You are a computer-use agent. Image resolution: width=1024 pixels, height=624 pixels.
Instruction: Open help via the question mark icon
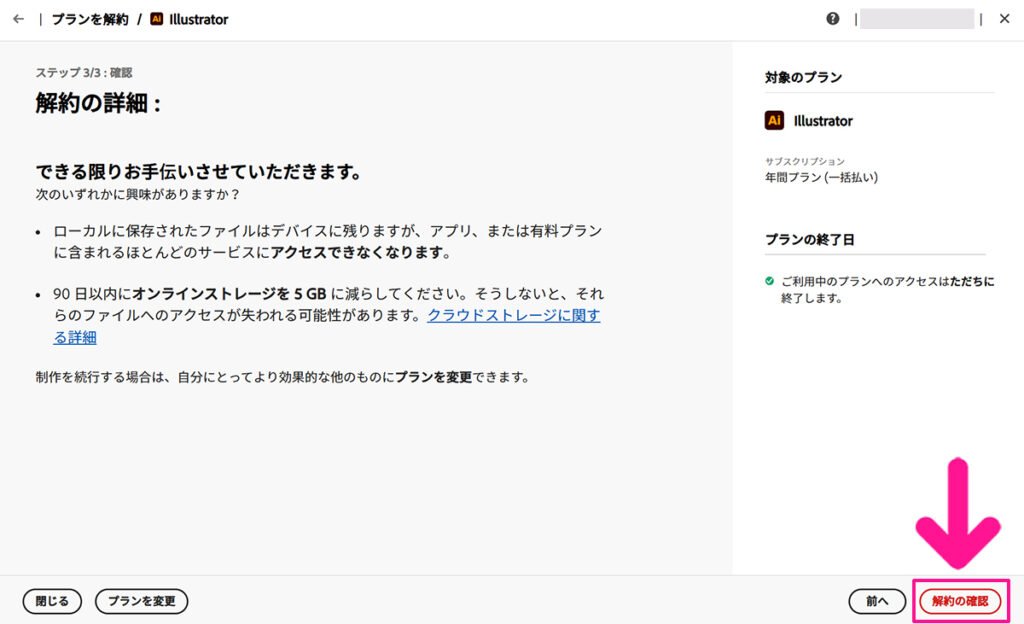(833, 19)
